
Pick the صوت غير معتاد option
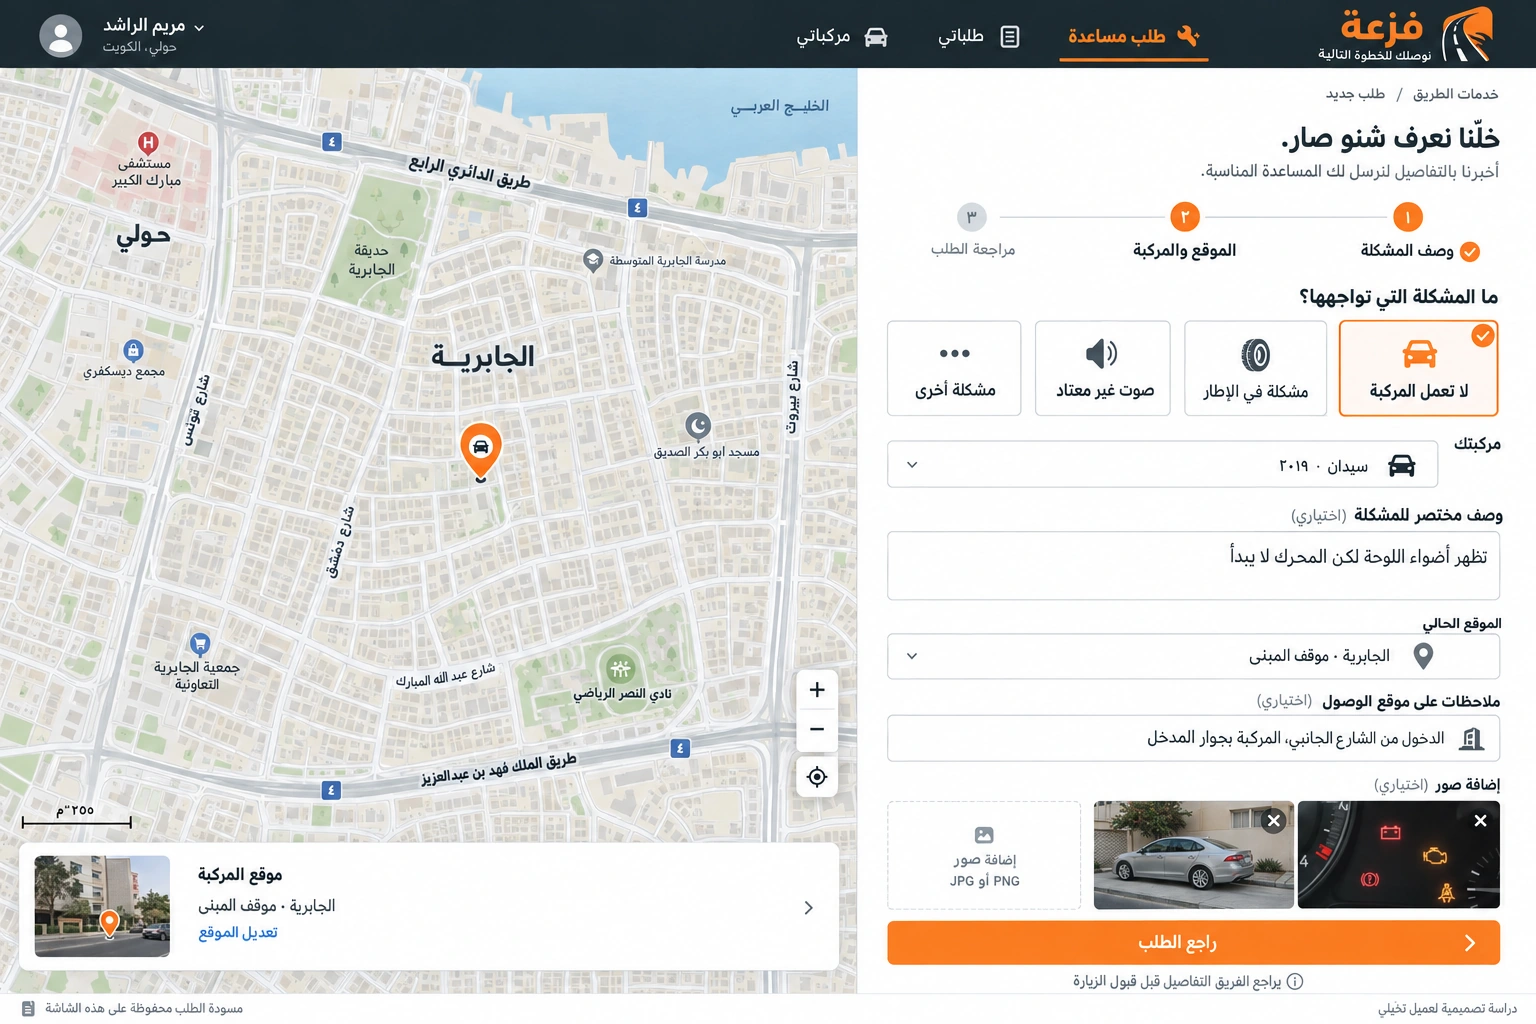tap(1103, 368)
